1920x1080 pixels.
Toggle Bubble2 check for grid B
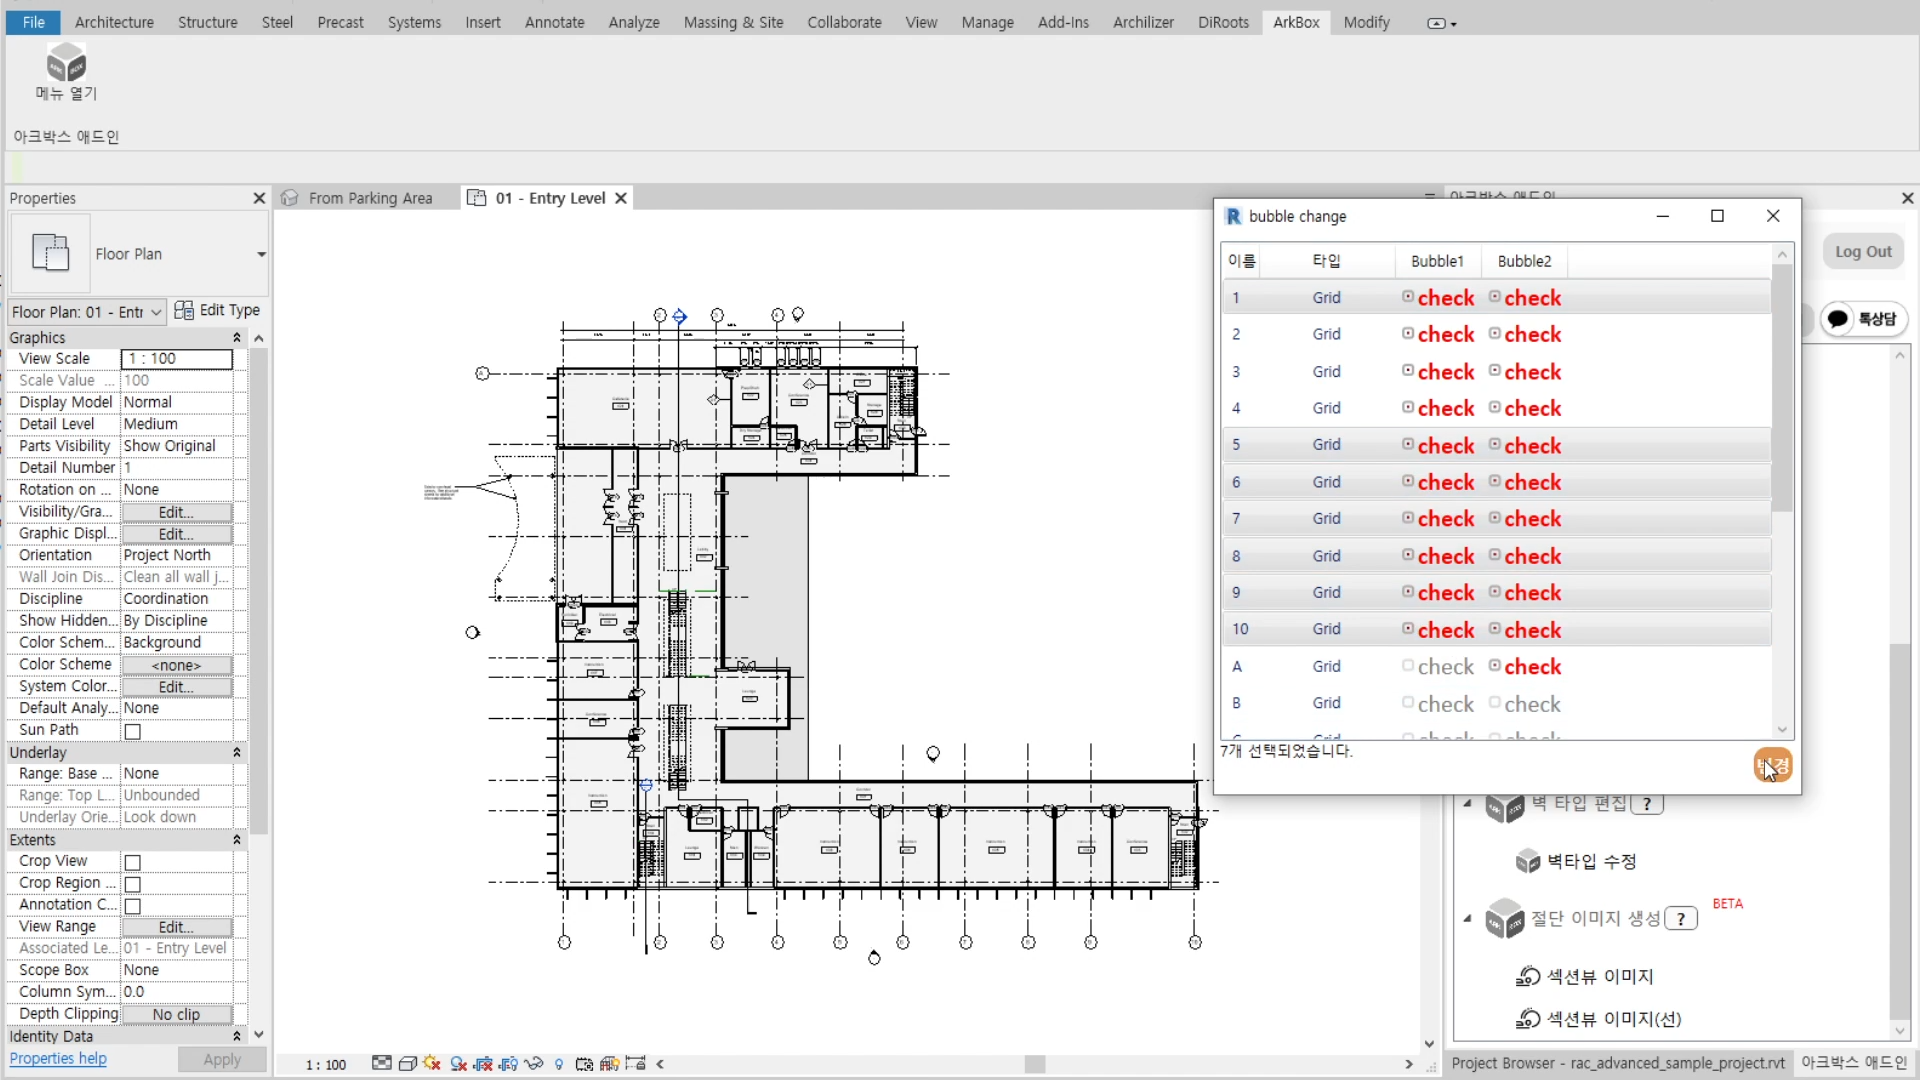coord(1494,703)
